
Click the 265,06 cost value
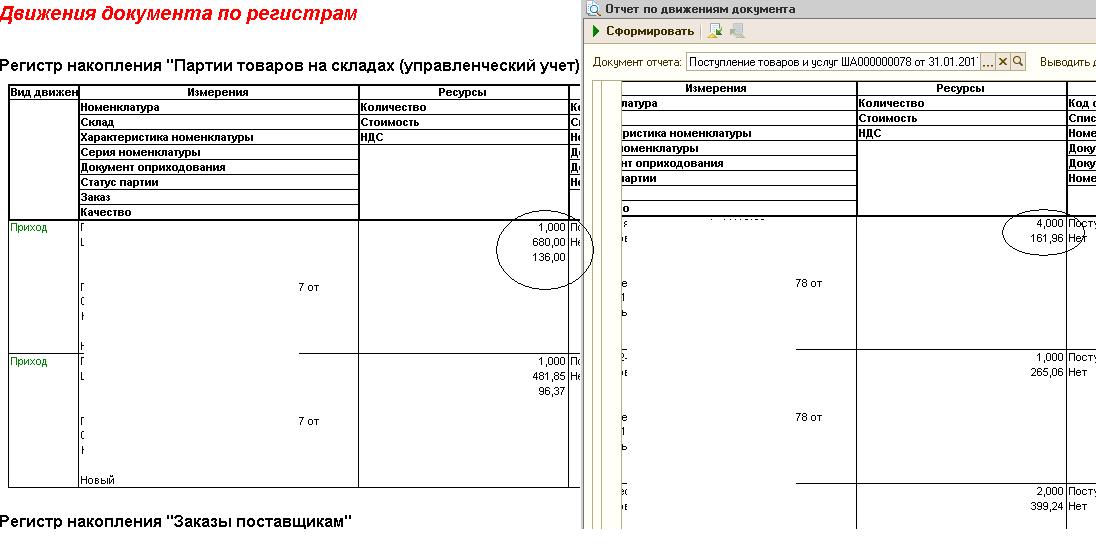click(1047, 372)
